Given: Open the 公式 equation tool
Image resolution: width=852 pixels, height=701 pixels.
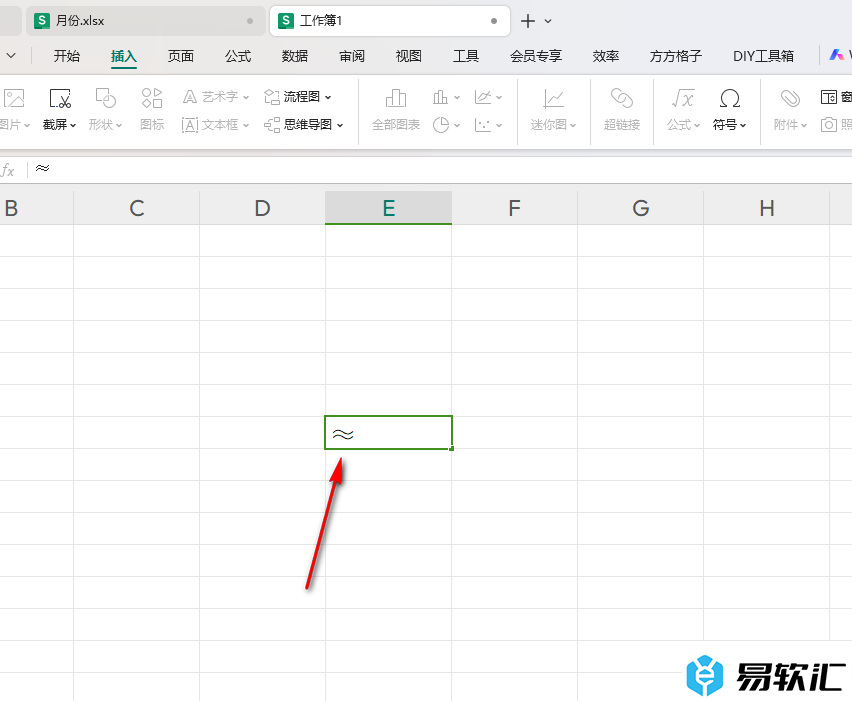Looking at the screenshot, I should coord(683,110).
